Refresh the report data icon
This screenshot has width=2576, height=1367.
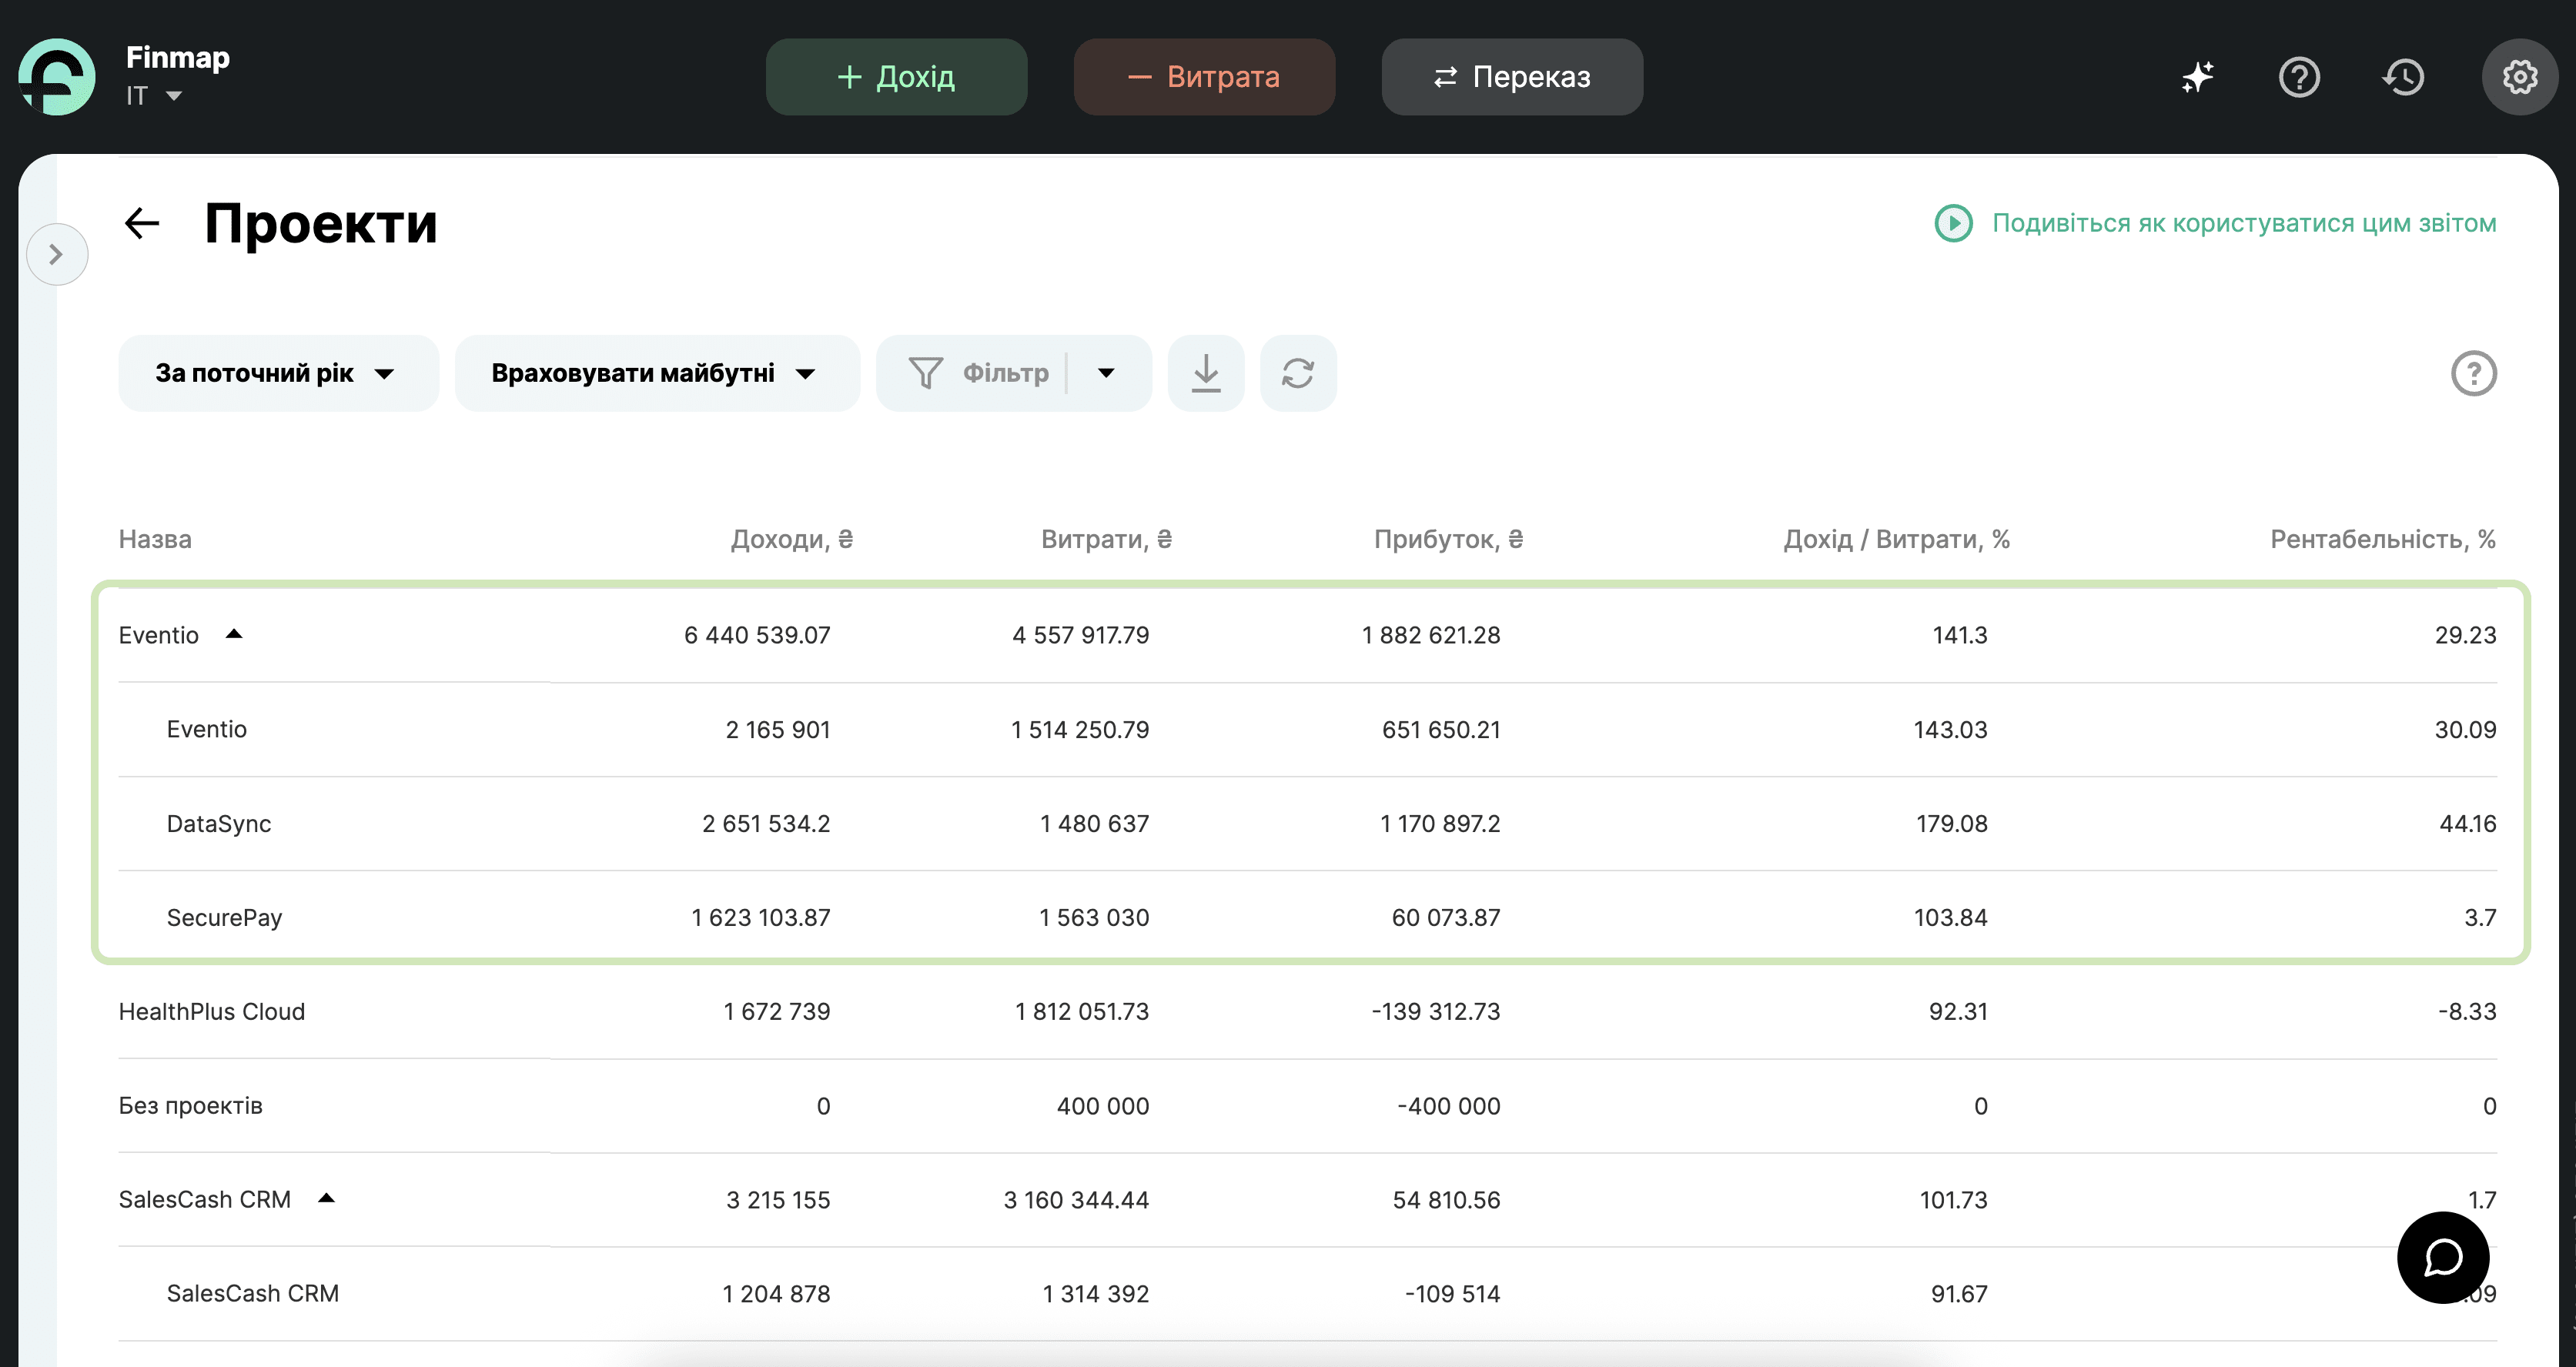pos(1298,373)
